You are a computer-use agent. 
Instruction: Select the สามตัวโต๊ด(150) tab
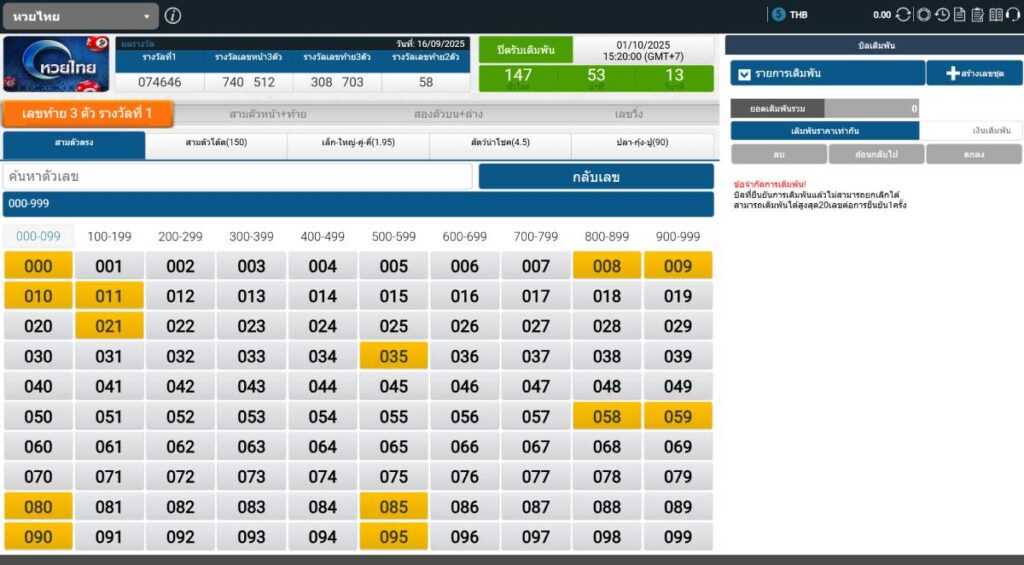[216, 143]
